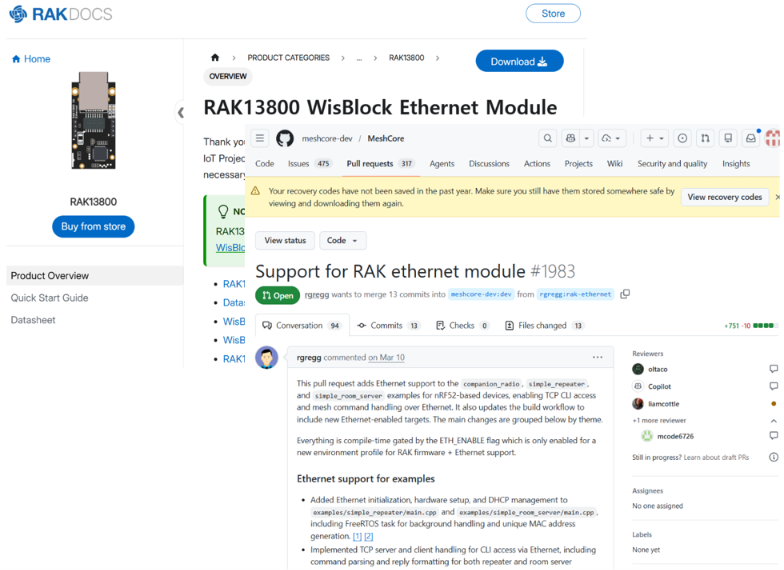
Task: Open the notifications inbox icon
Action: pyautogui.click(x=751, y=138)
